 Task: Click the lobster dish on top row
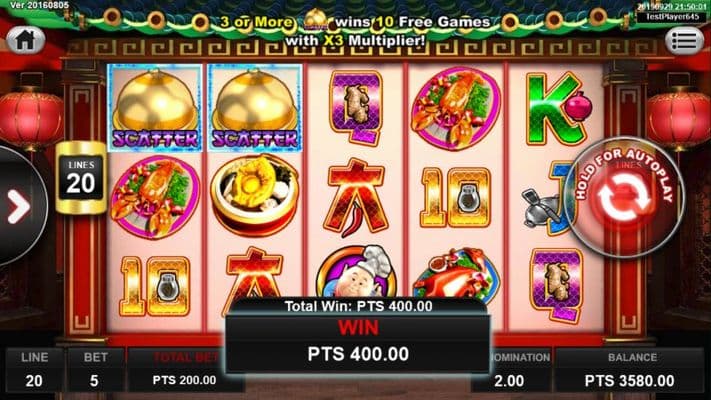tap(456, 108)
